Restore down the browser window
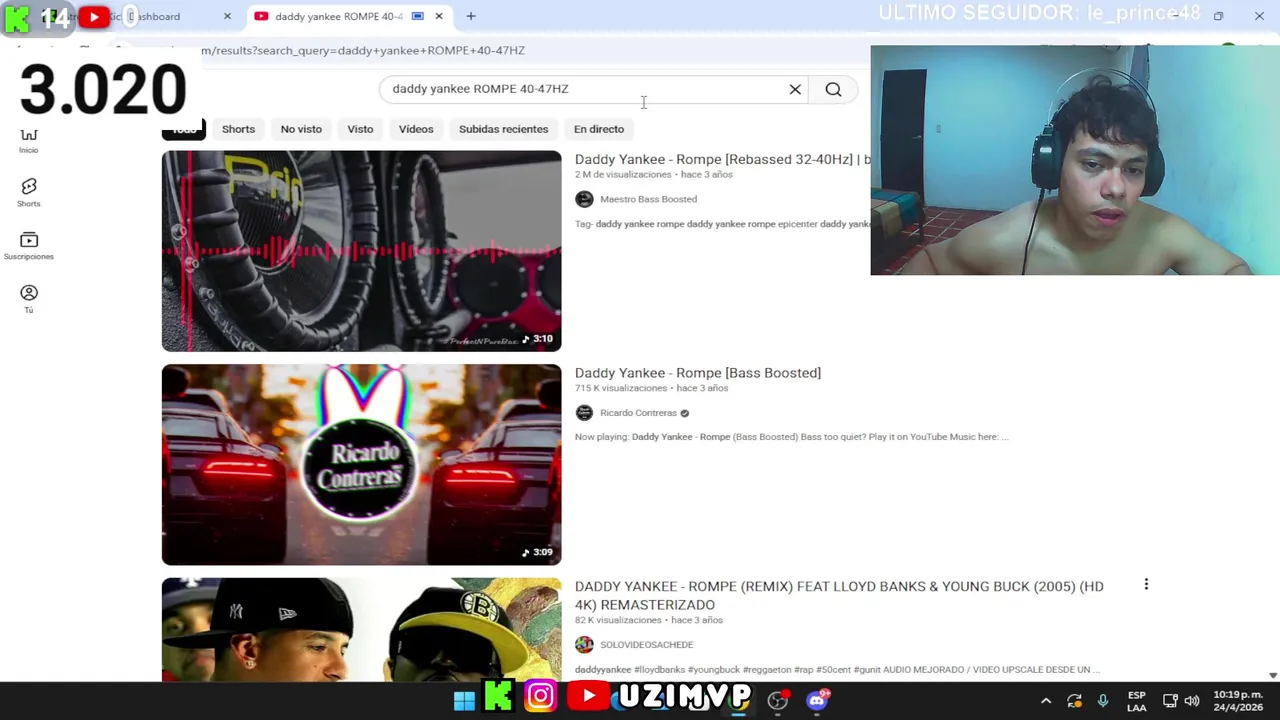 click(x=1218, y=16)
